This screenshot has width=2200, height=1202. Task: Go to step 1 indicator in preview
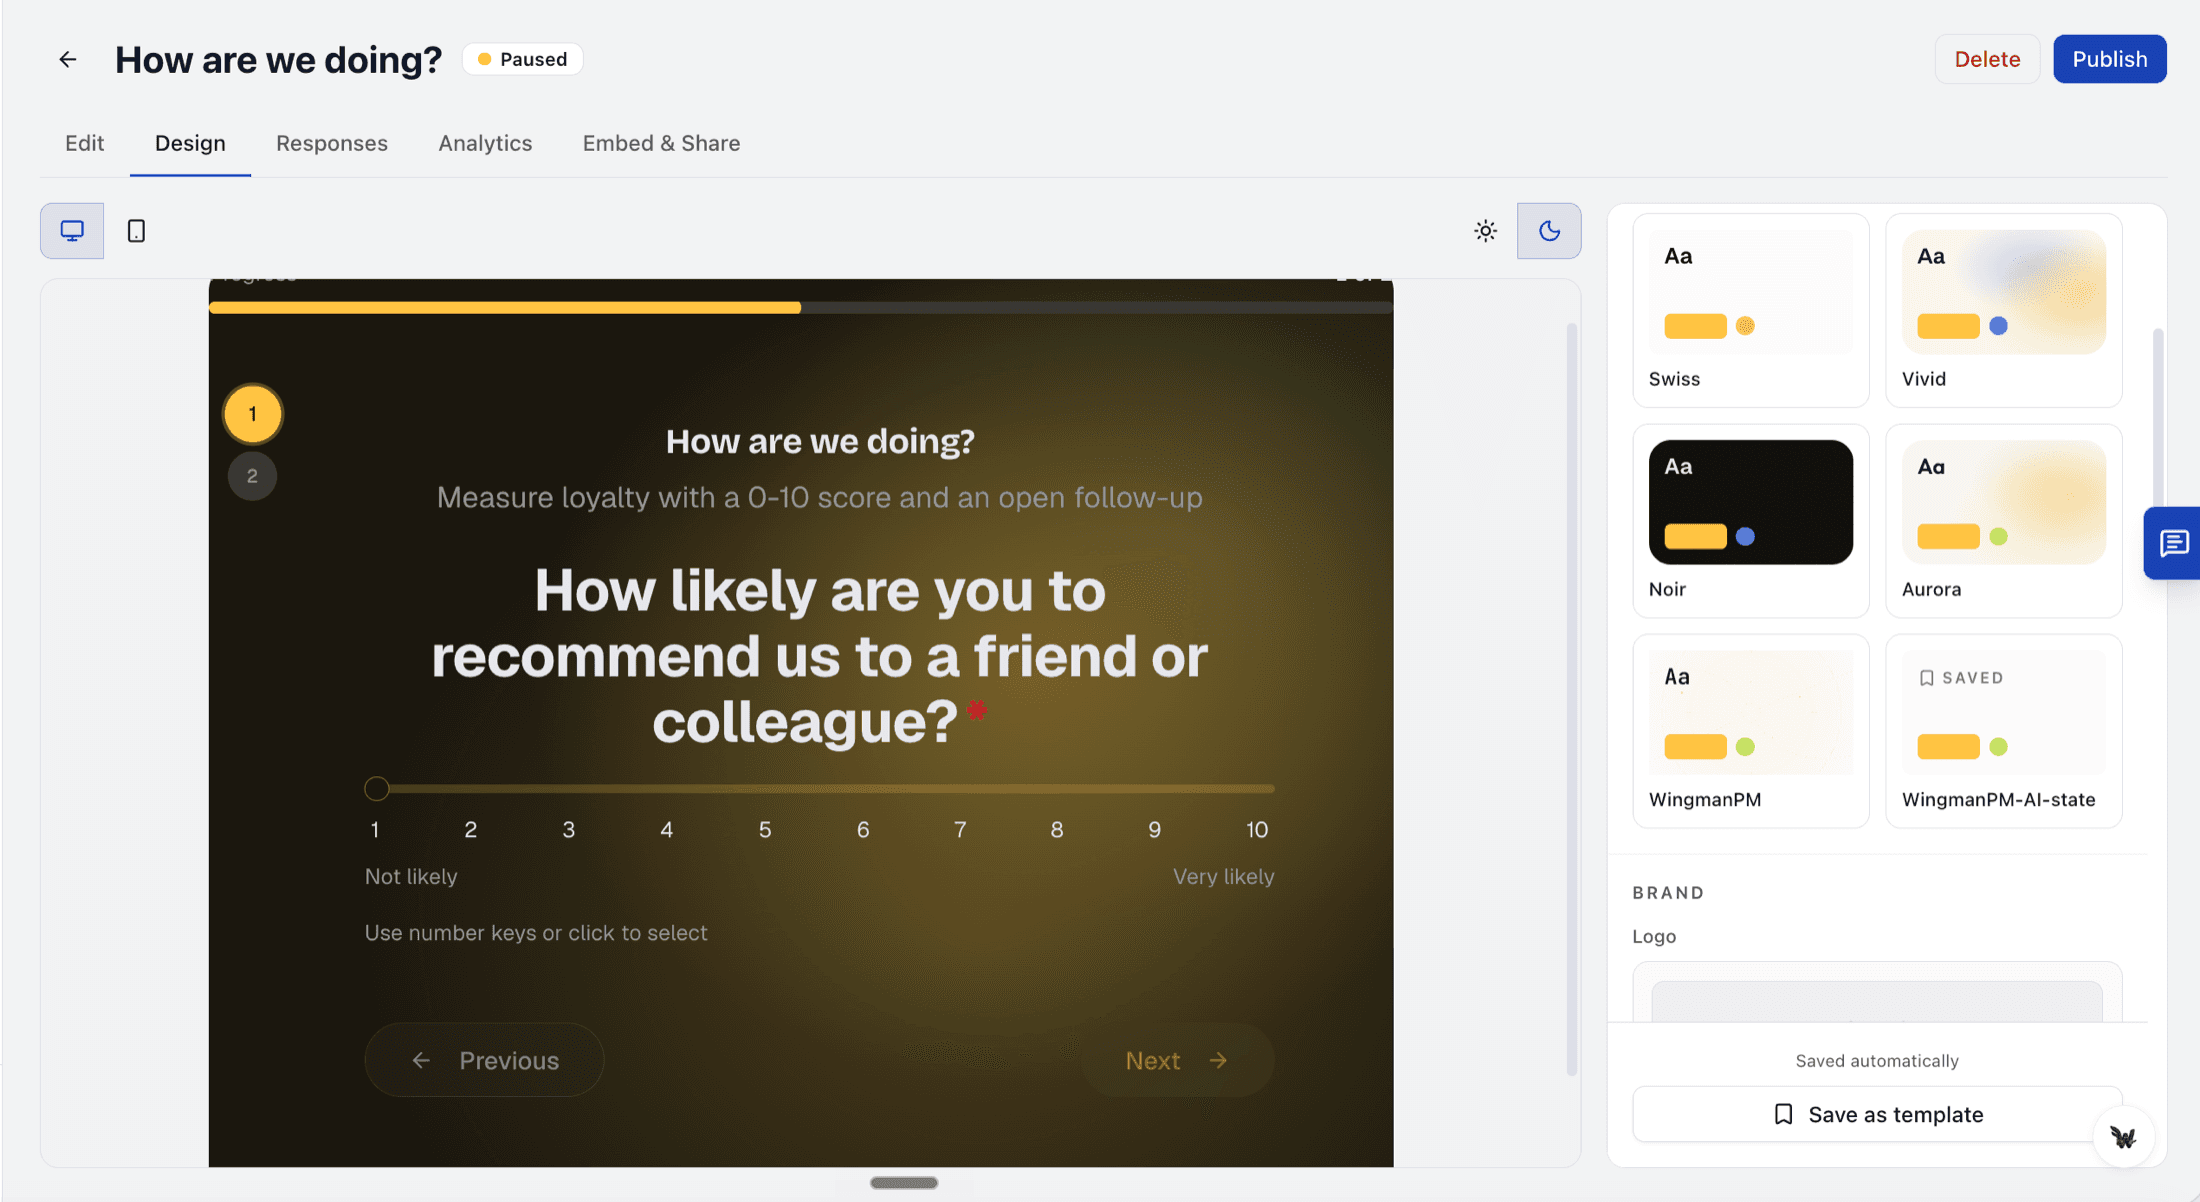pos(252,414)
